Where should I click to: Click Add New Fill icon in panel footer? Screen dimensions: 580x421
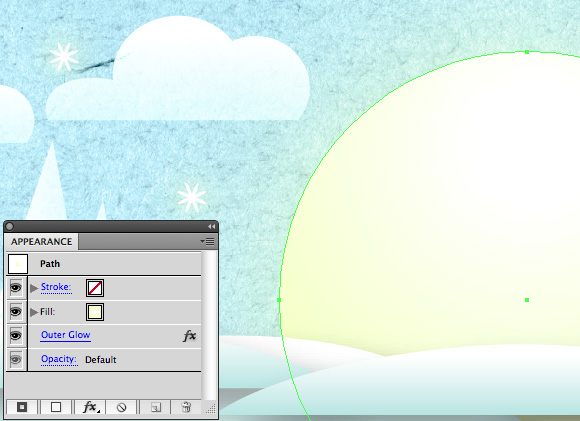pyautogui.click(x=56, y=407)
